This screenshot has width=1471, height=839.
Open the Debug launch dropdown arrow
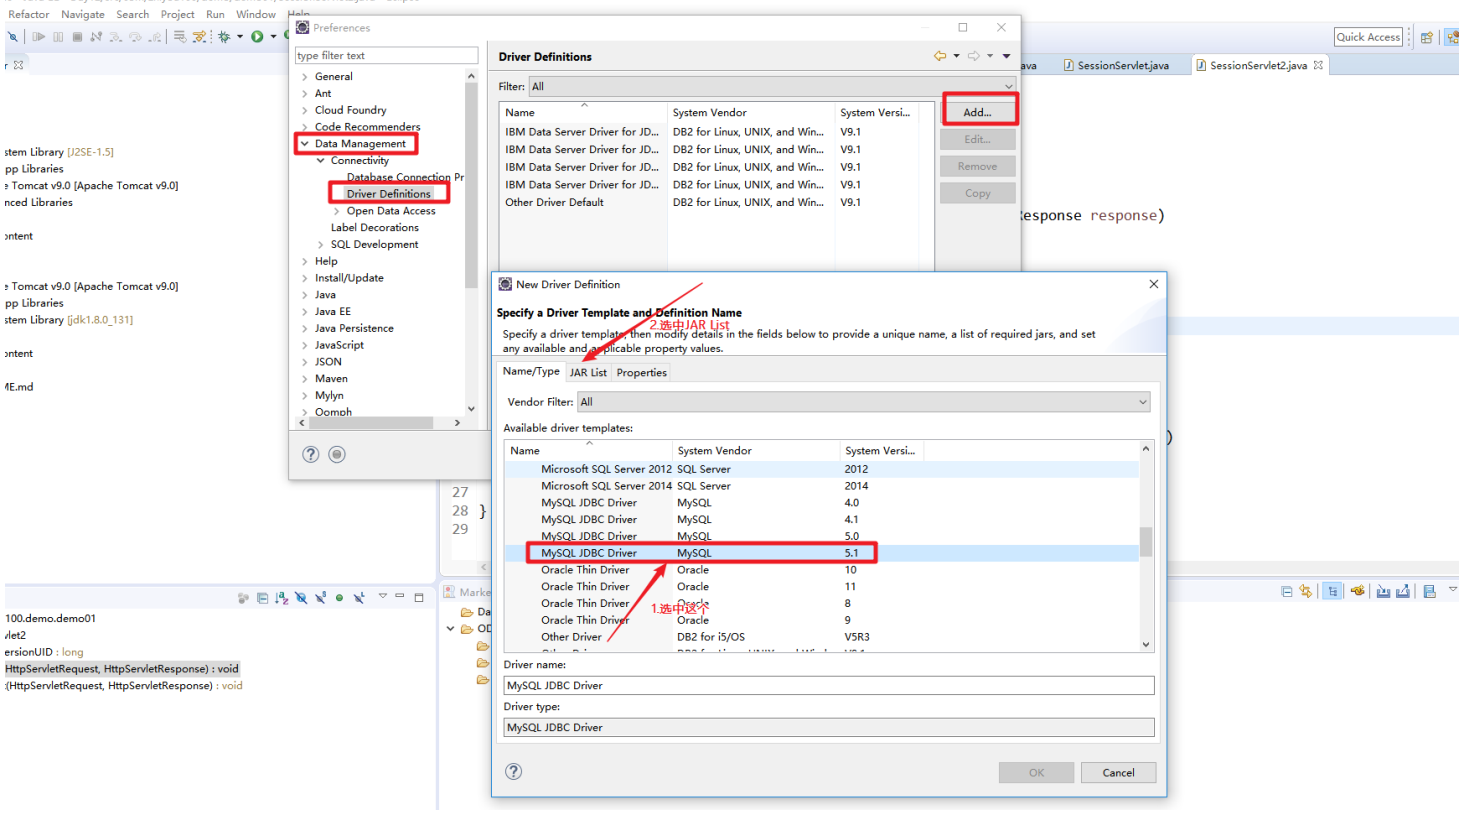(x=240, y=37)
